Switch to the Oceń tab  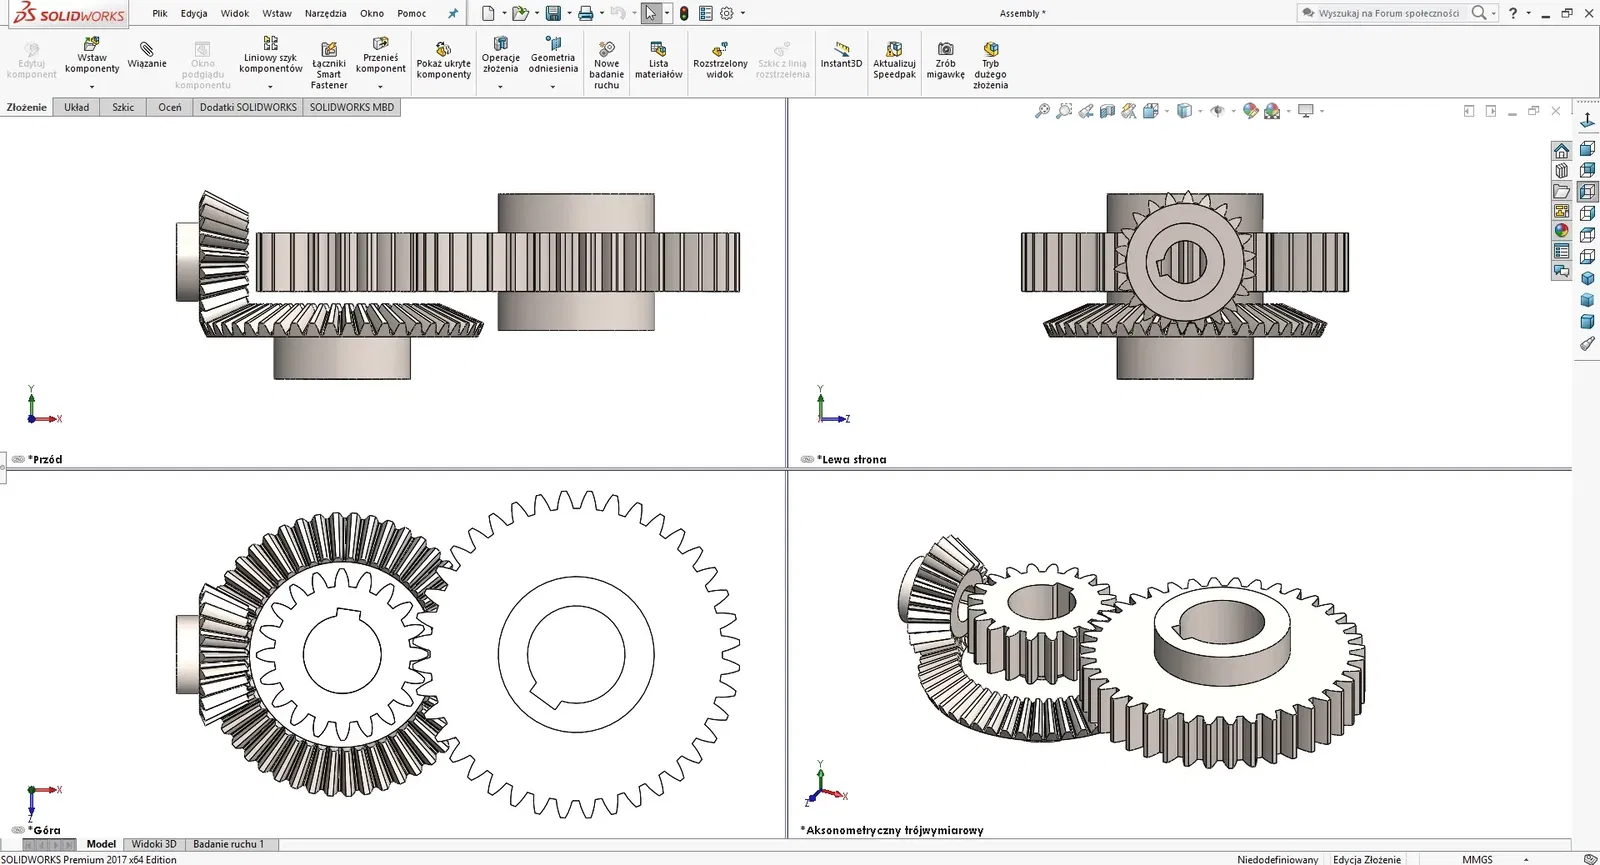pos(170,107)
